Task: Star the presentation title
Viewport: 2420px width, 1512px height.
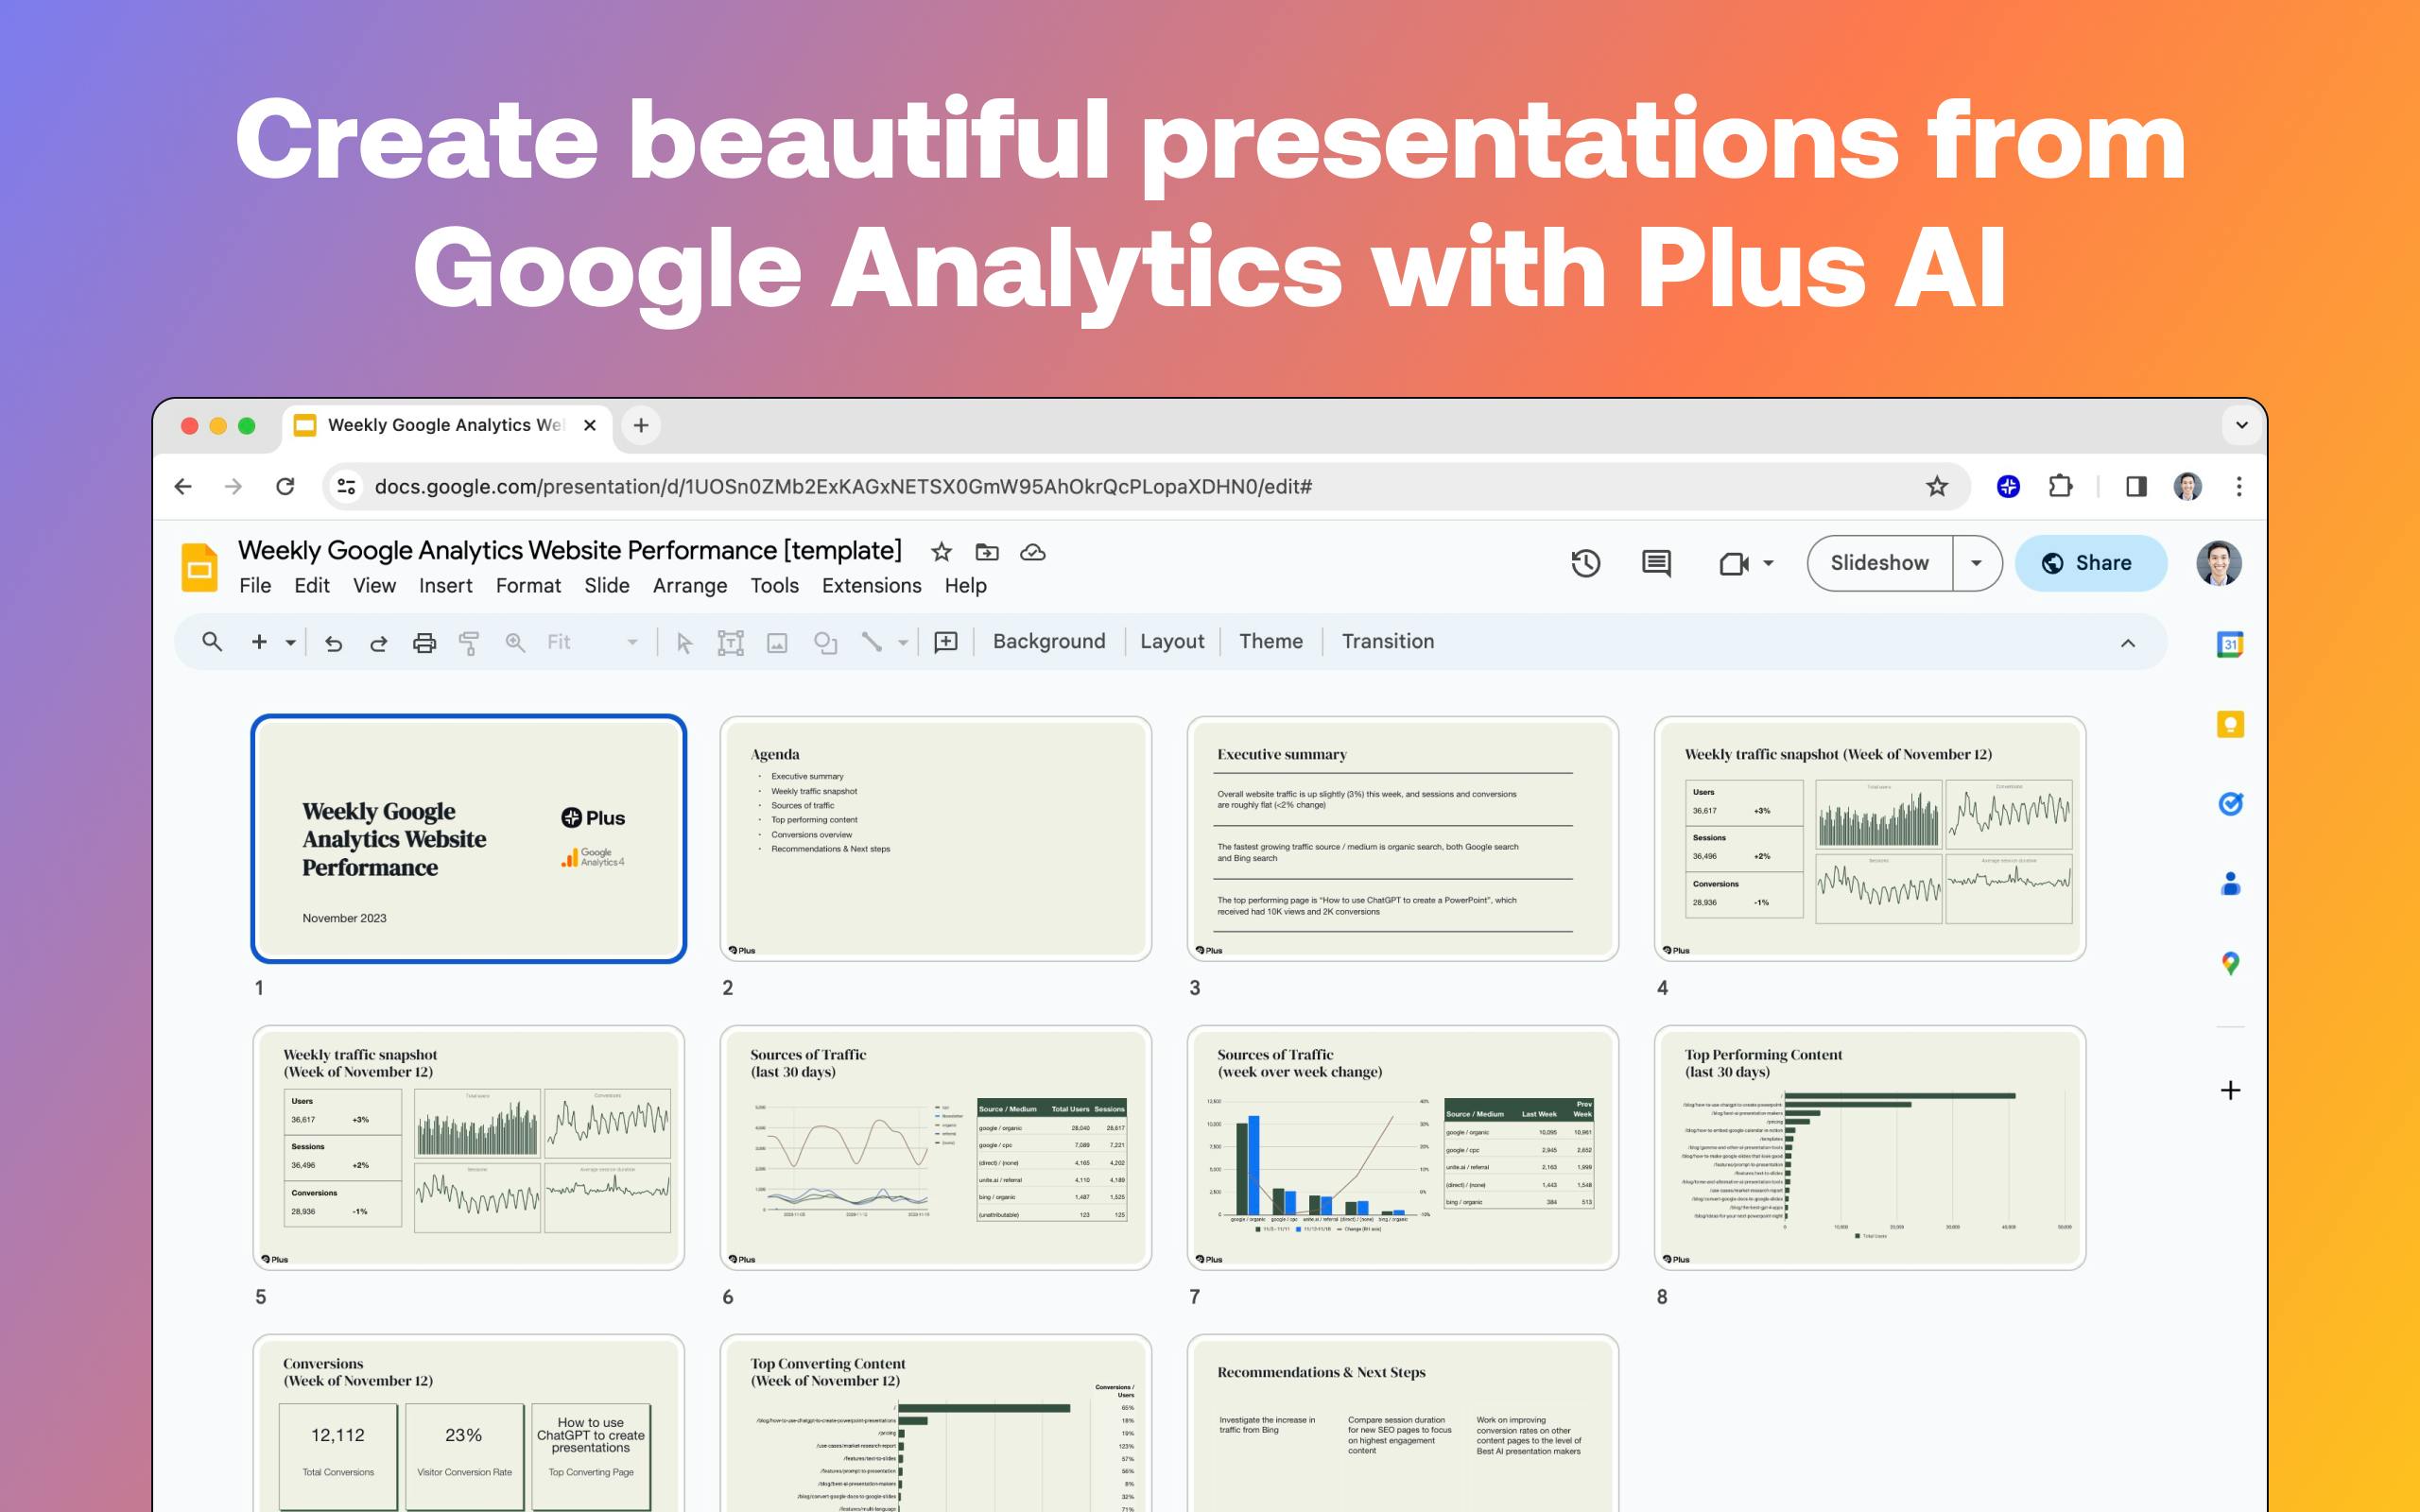Action: (x=941, y=552)
